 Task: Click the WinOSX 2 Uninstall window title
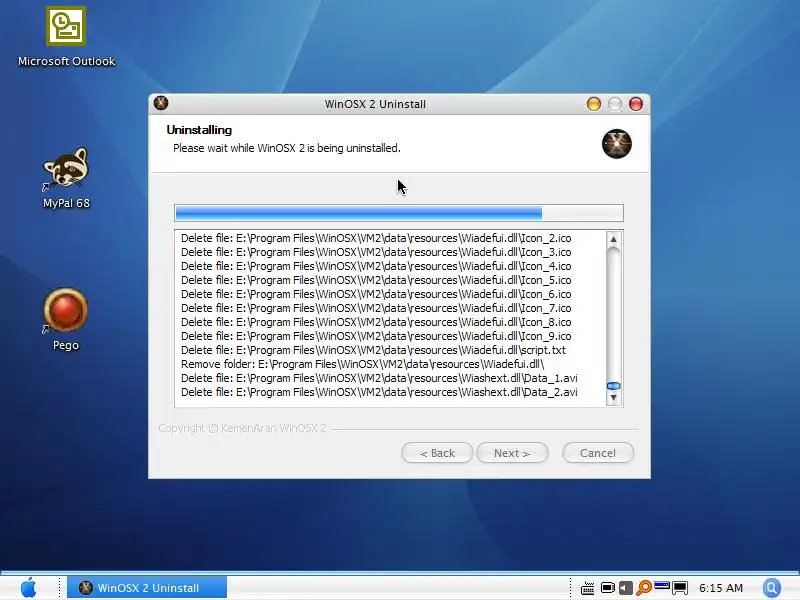click(x=375, y=104)
